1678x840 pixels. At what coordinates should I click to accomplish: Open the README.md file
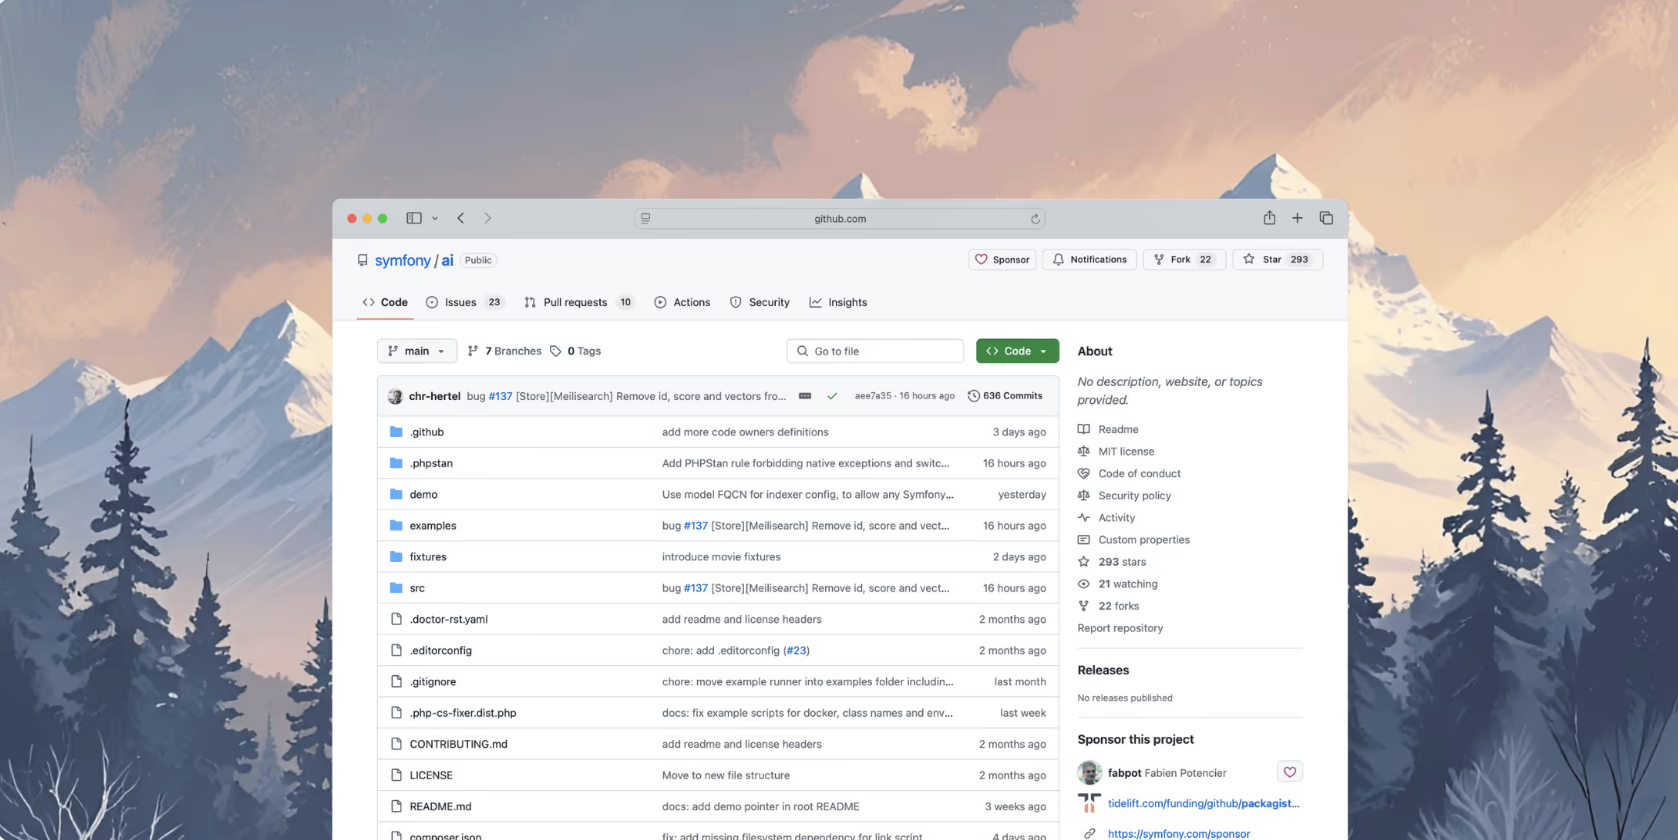point(440,806)
